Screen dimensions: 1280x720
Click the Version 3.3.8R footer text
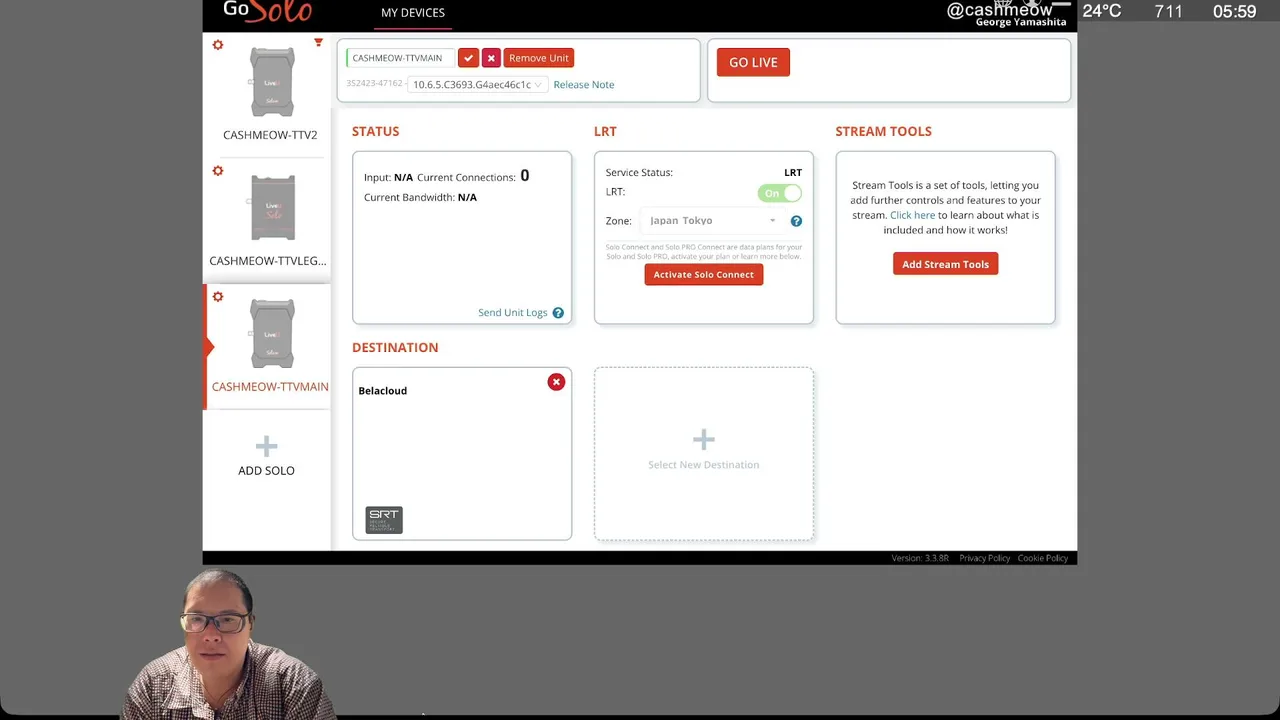tap(920, 558)
